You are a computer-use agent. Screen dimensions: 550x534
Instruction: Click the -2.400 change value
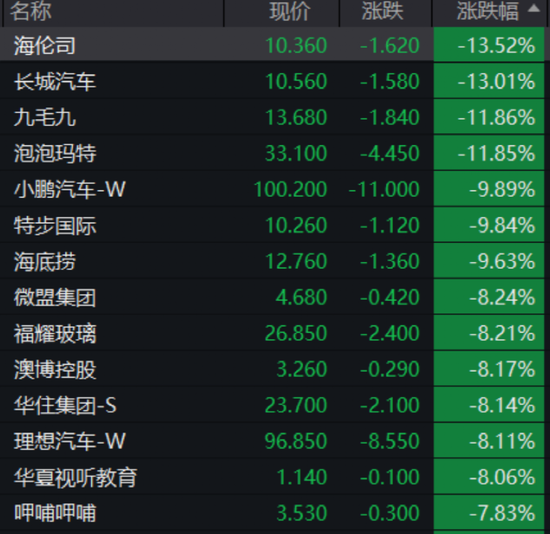pos(390,333)
